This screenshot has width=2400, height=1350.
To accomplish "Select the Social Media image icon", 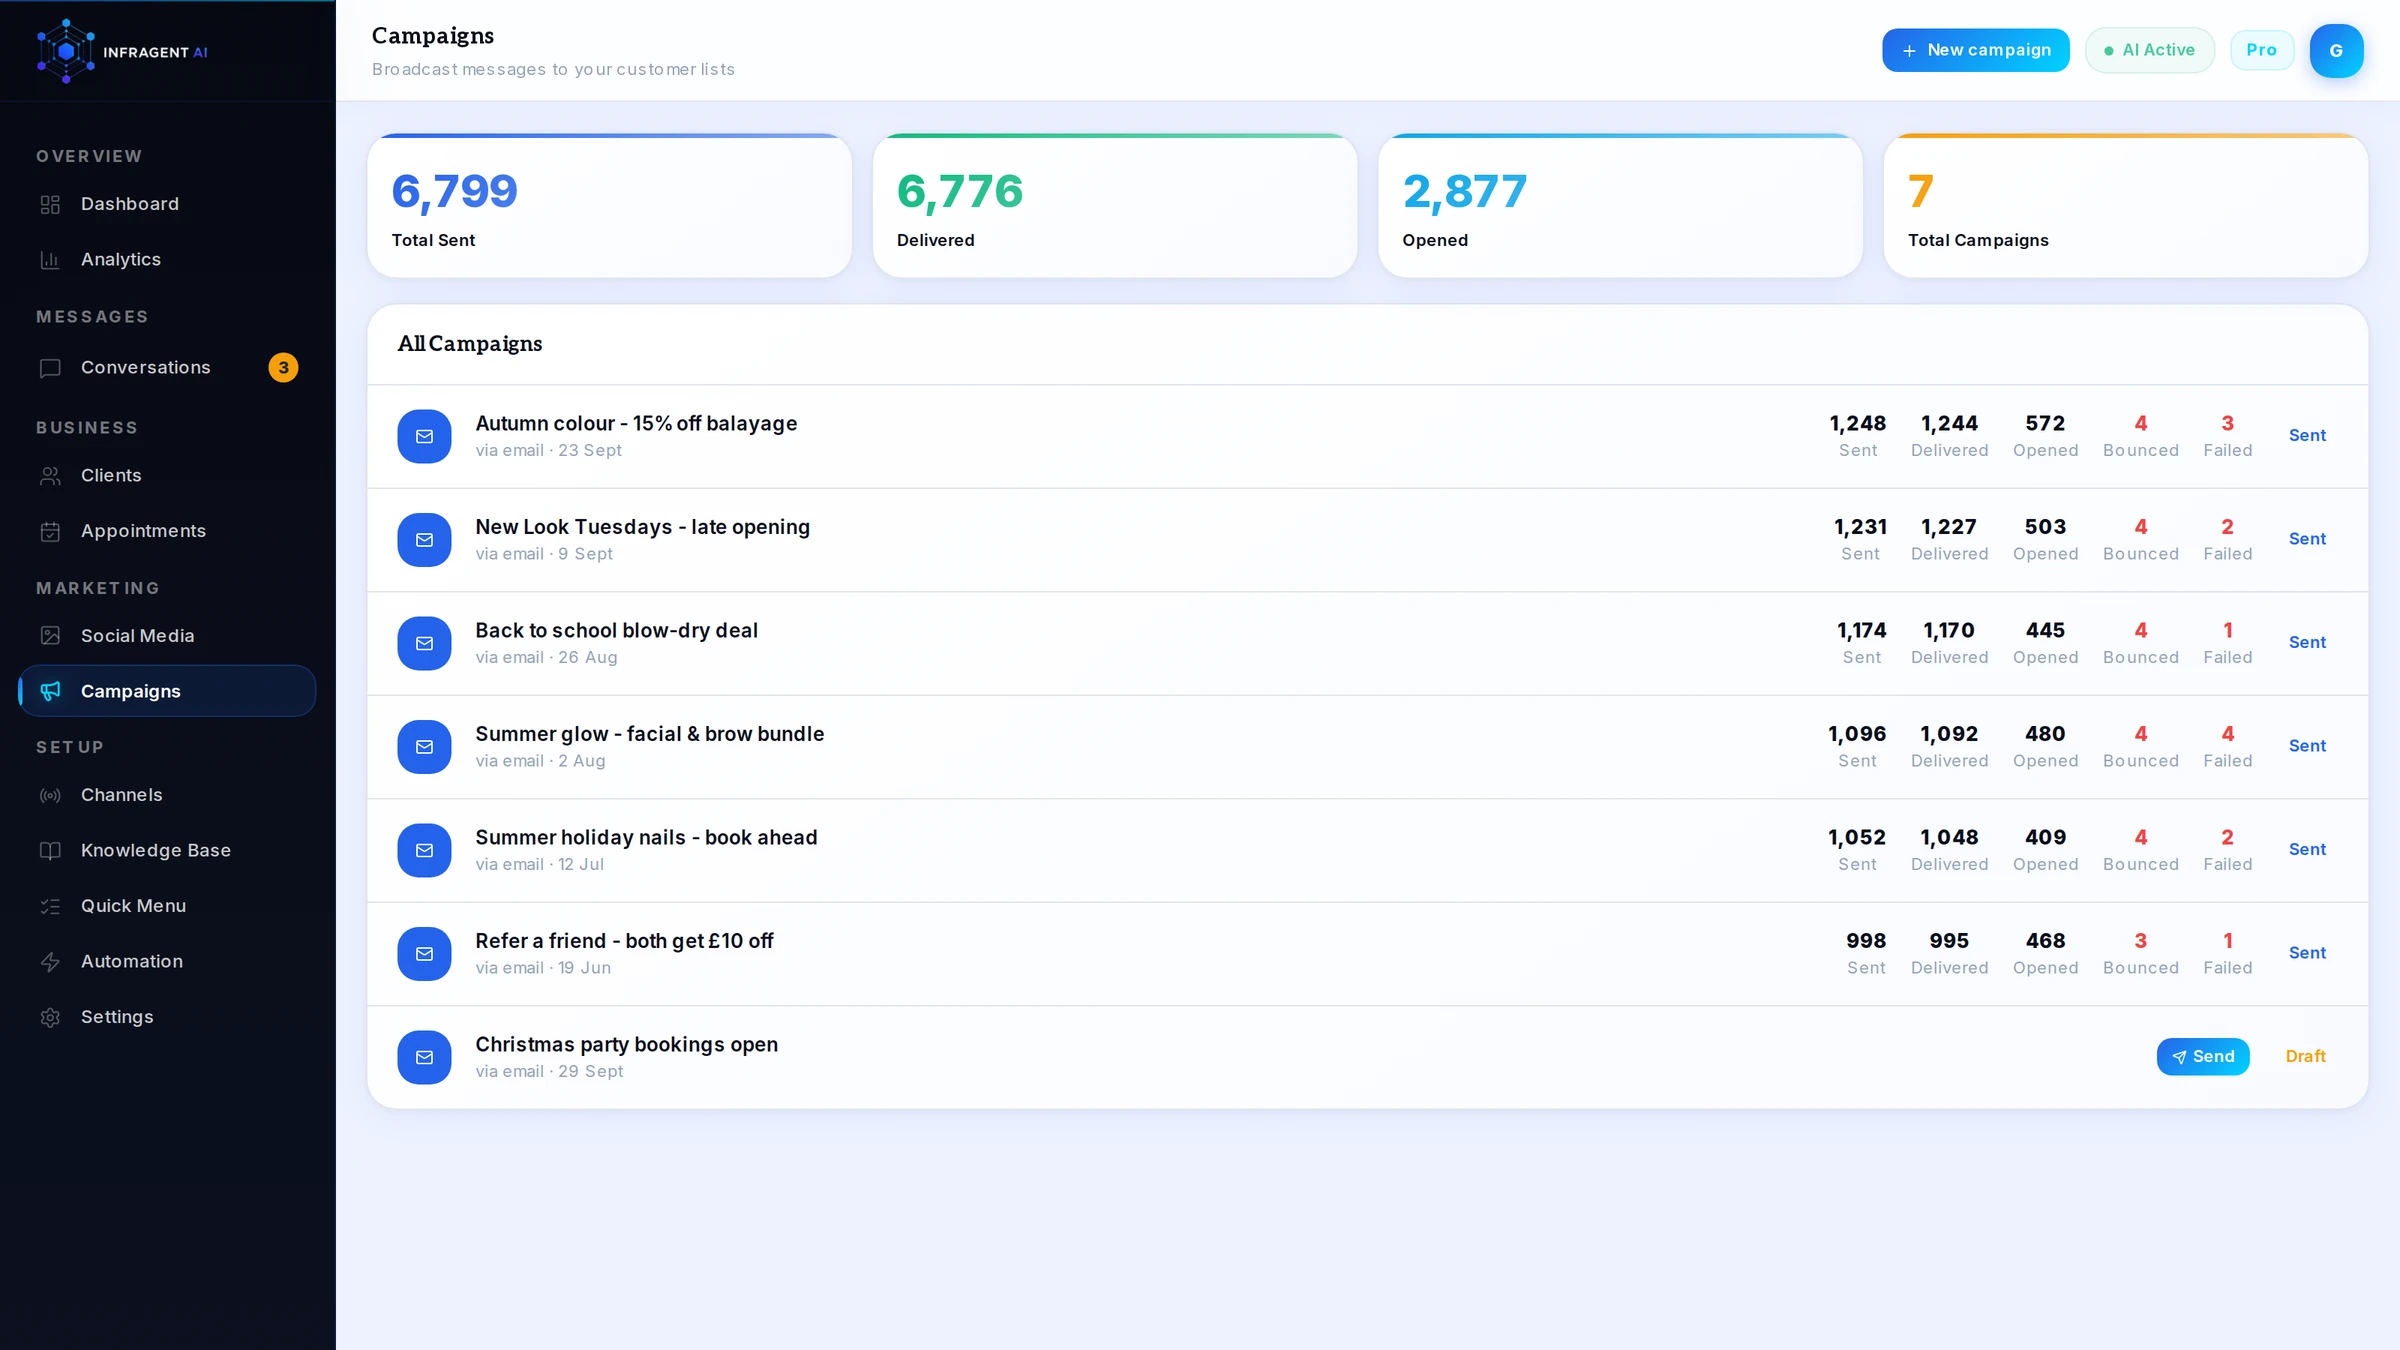I will click(50, 636).
